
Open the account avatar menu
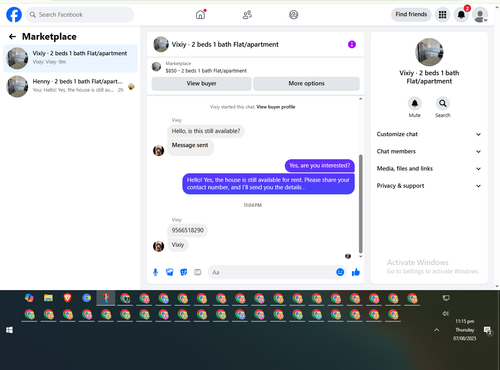pyautogui.click(x=480, y=15)
